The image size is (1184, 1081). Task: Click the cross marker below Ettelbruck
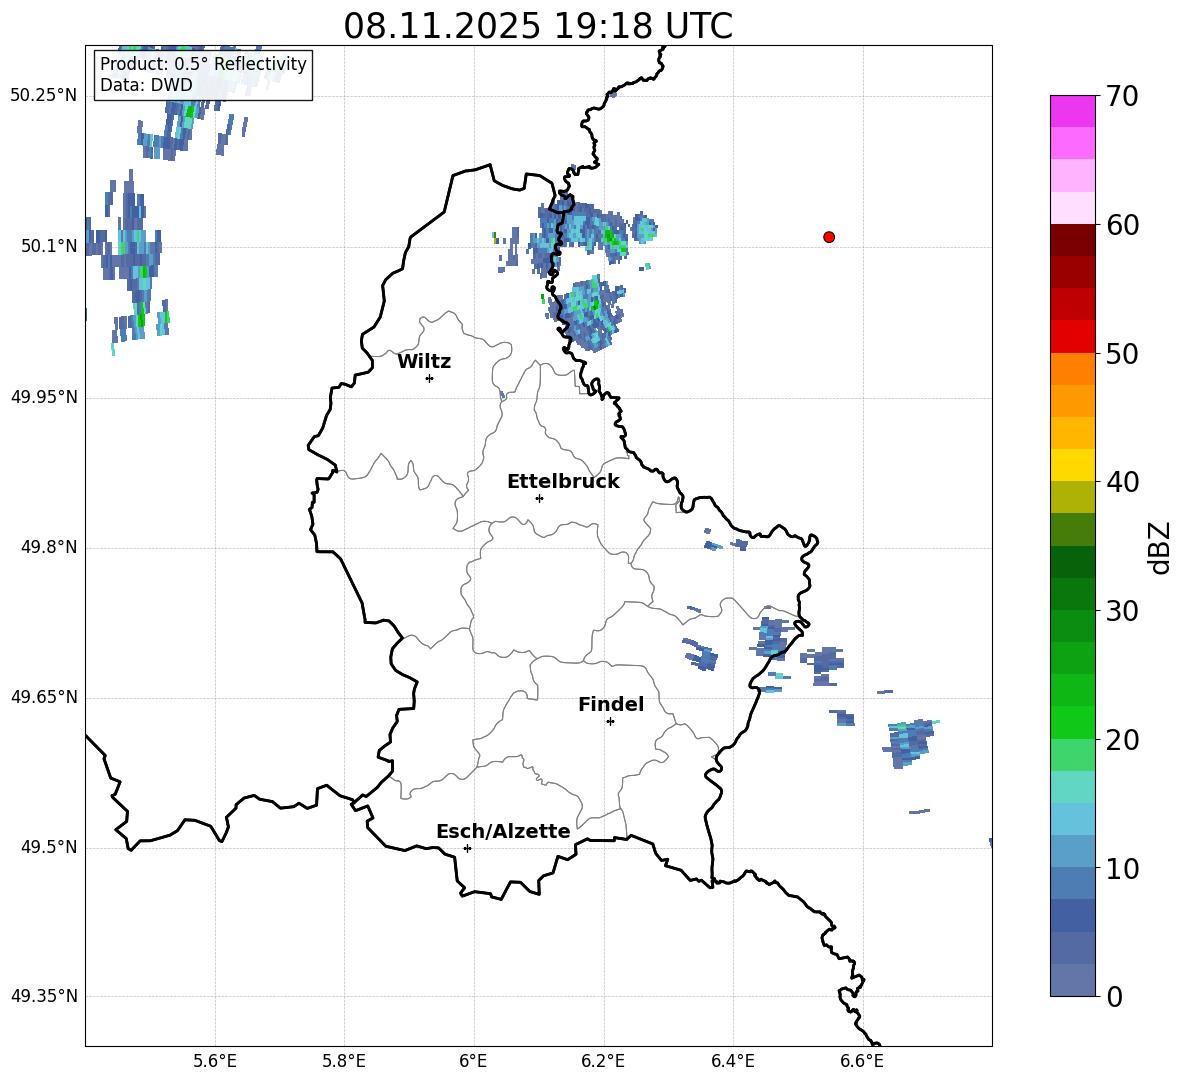(x=539, y=498)
